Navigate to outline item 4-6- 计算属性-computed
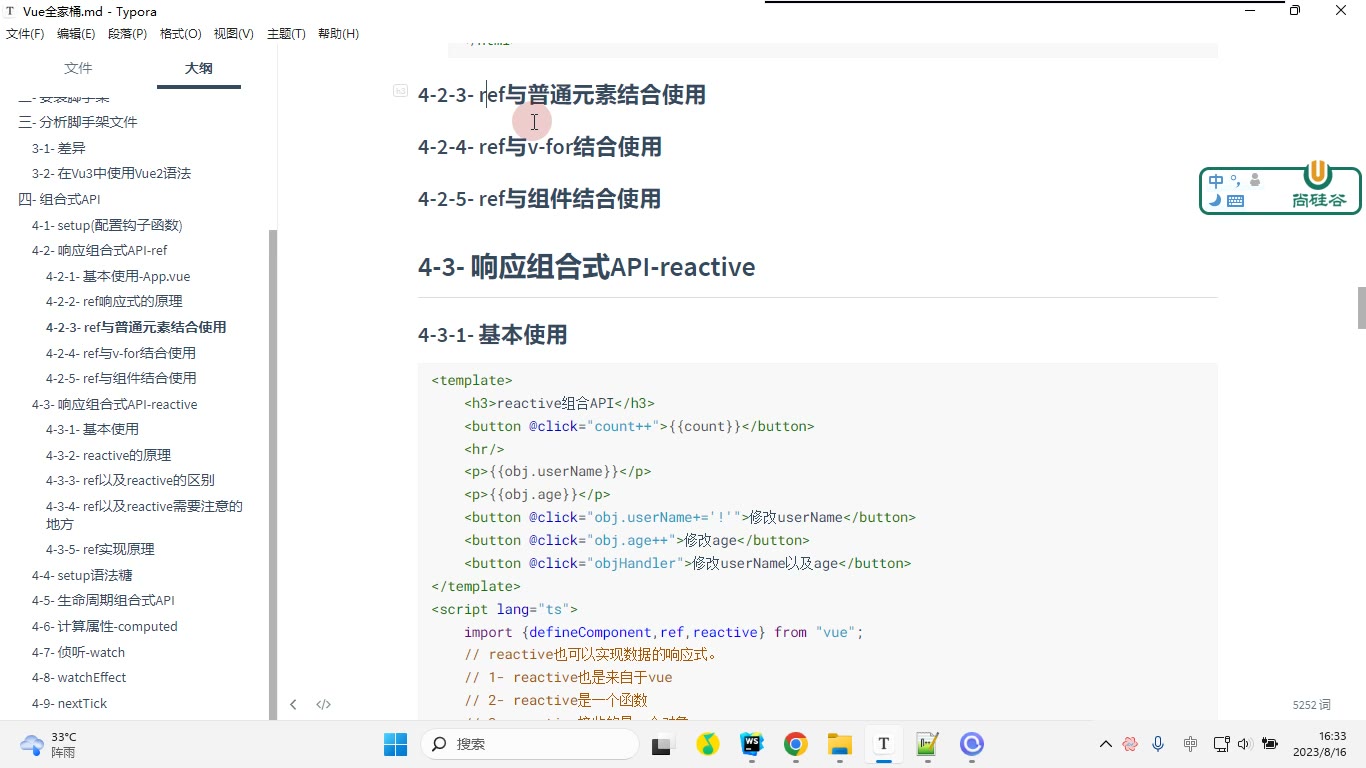1366x768 pixels. (105, 627)
